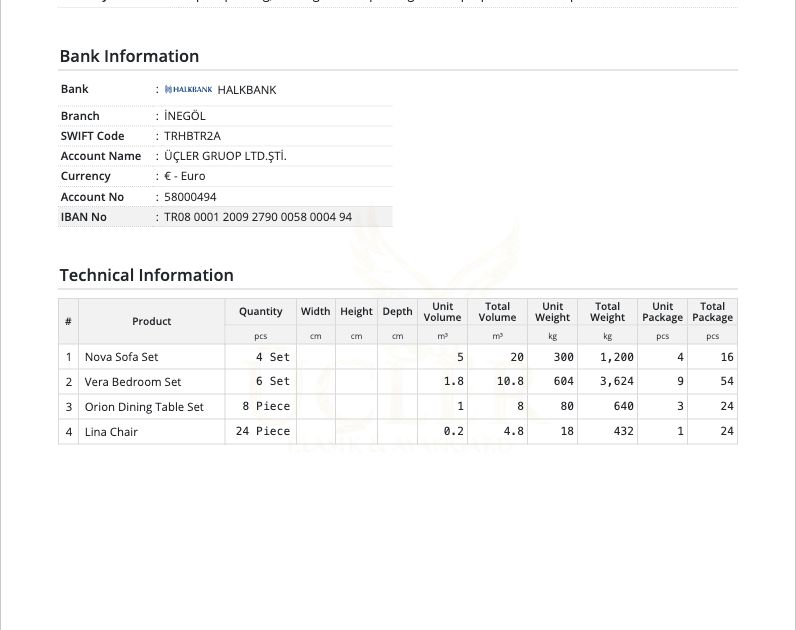Select SWIFT code TRHBTR2A
796x630 pixels.
coord(192,136)
